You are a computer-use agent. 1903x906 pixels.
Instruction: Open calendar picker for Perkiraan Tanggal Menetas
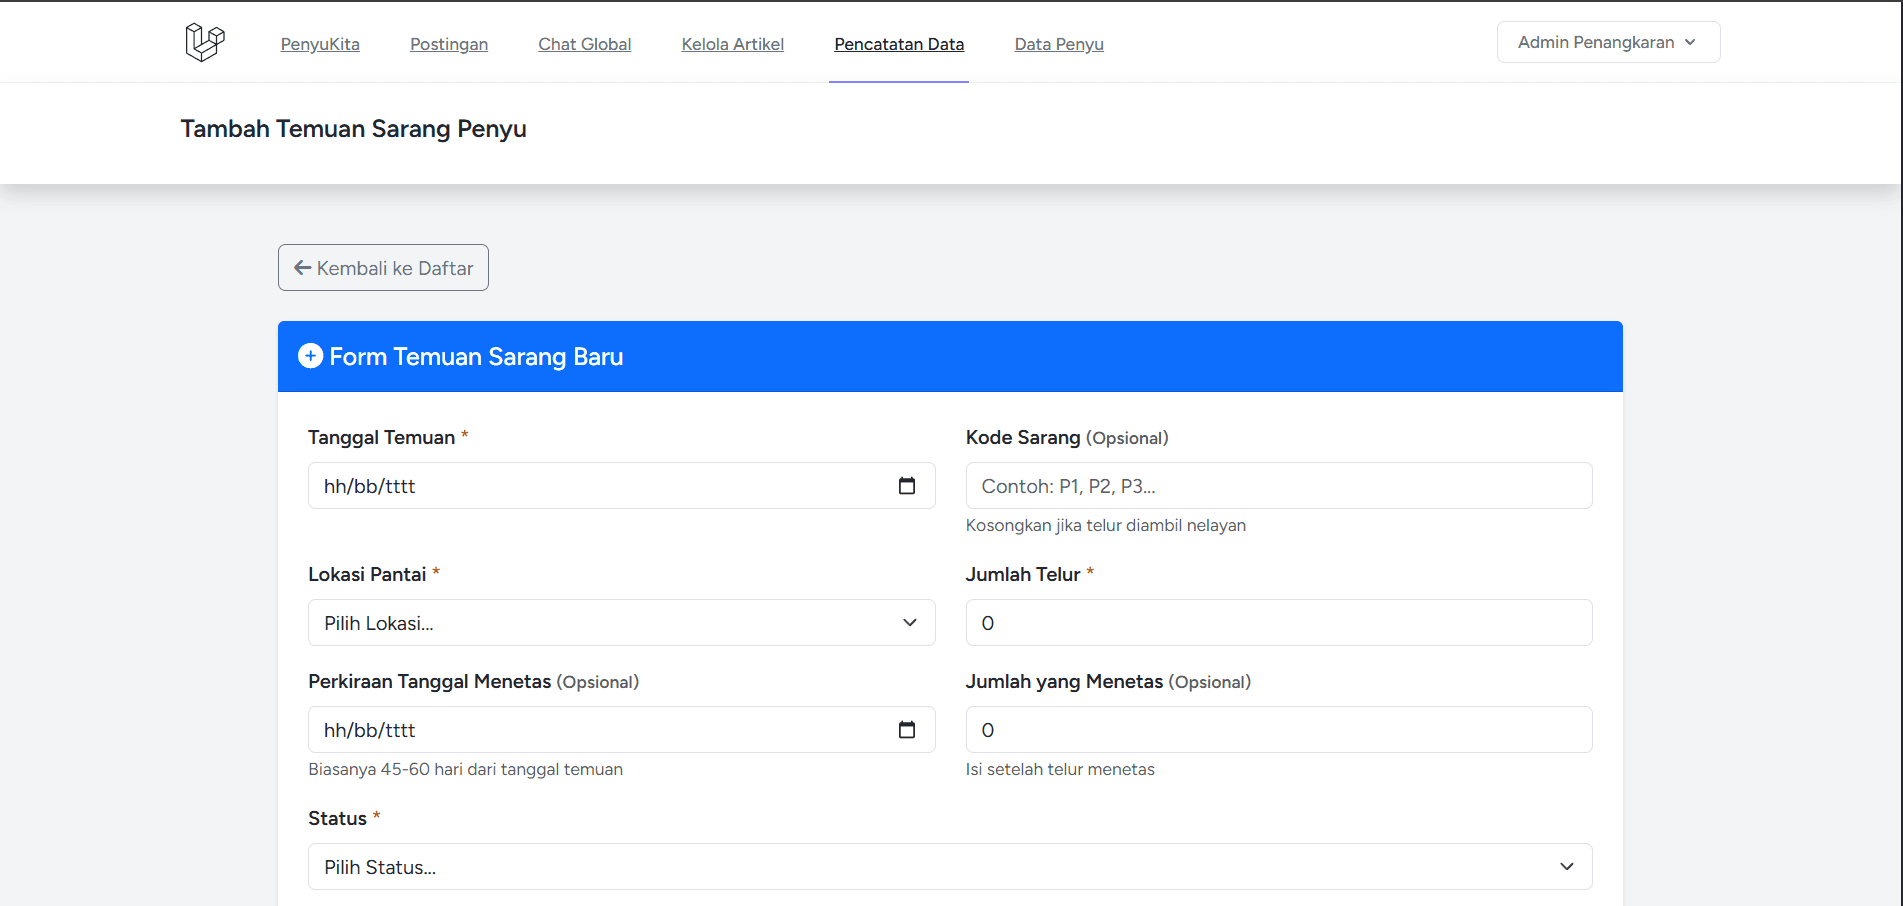(x=907, y=730)
